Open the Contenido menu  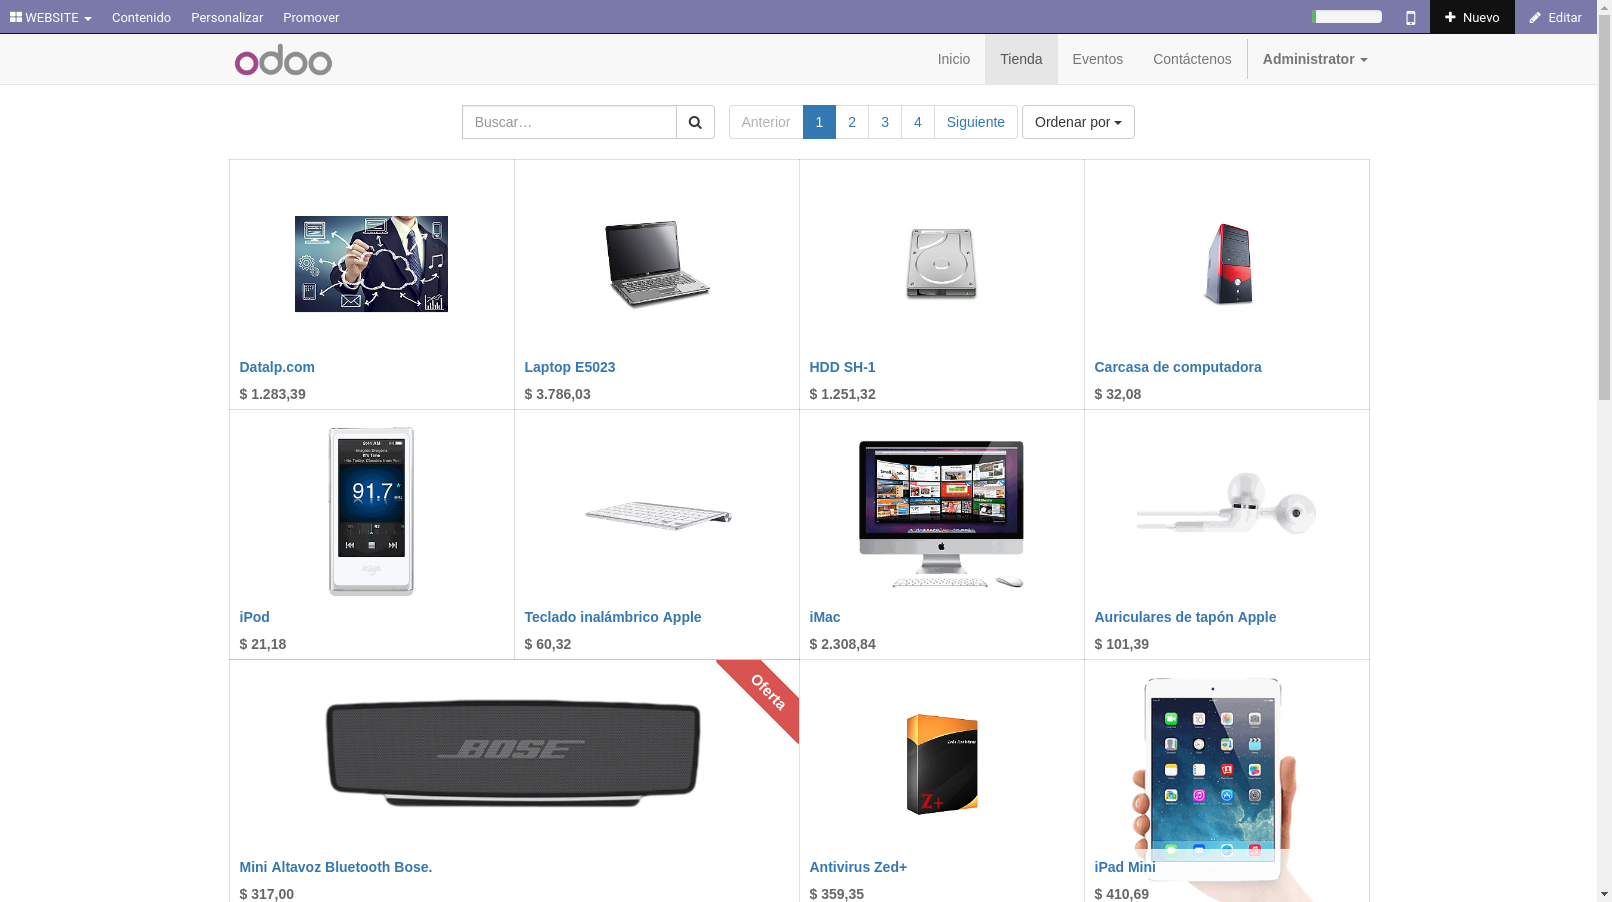point(141,17)
